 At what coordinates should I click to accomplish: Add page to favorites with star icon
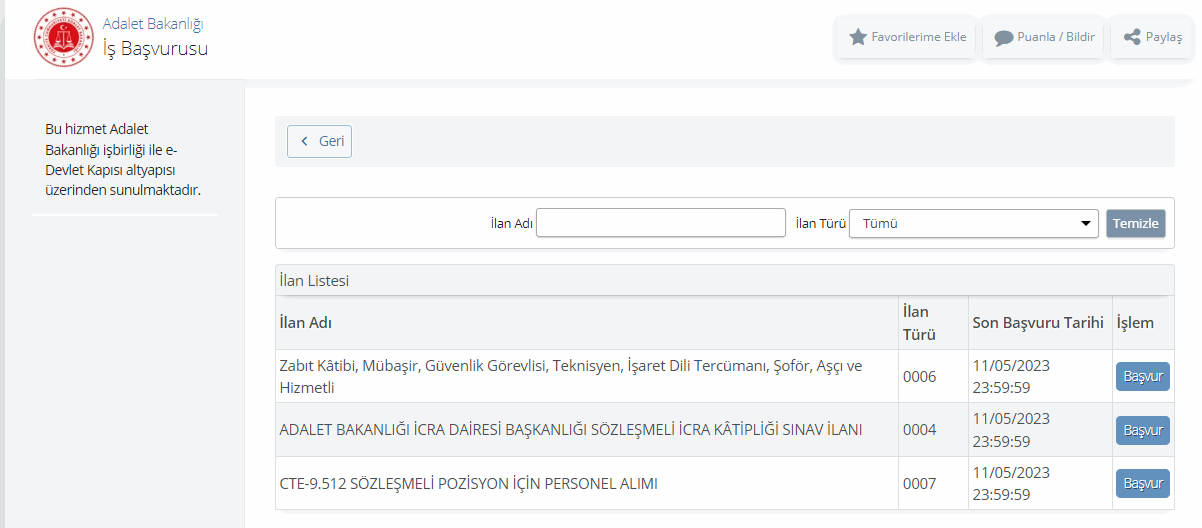coord(907,37)
